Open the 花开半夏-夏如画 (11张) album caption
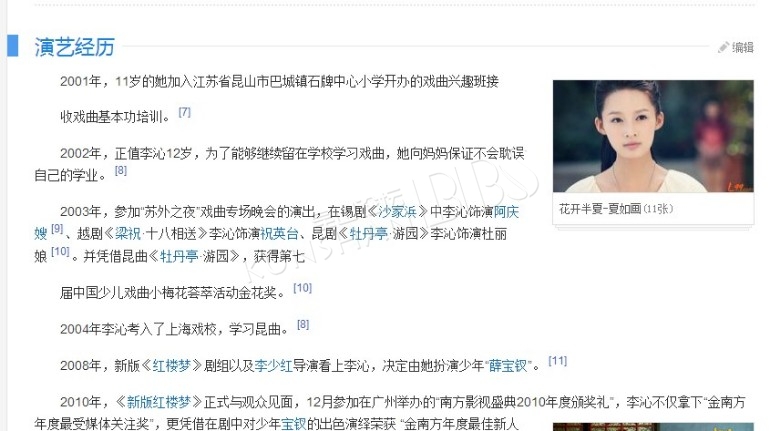Image resolution: width=780 pixels, height=431 pixels. pos(616,209)
